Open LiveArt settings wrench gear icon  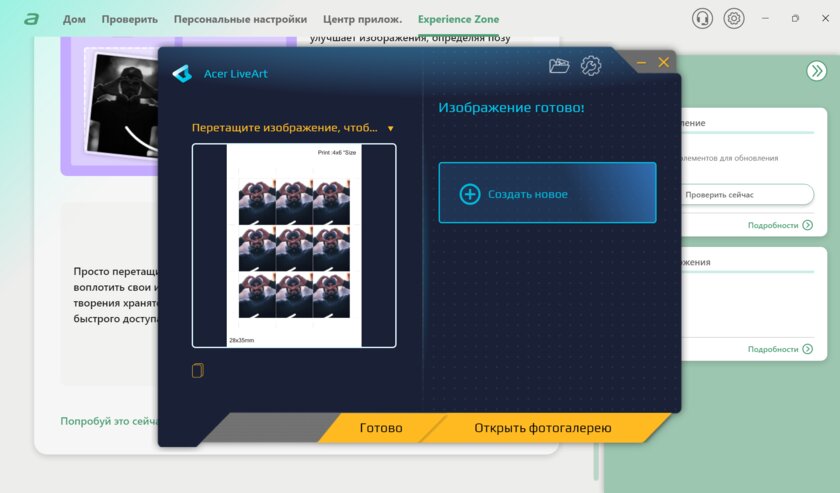(x=591, y=66)
